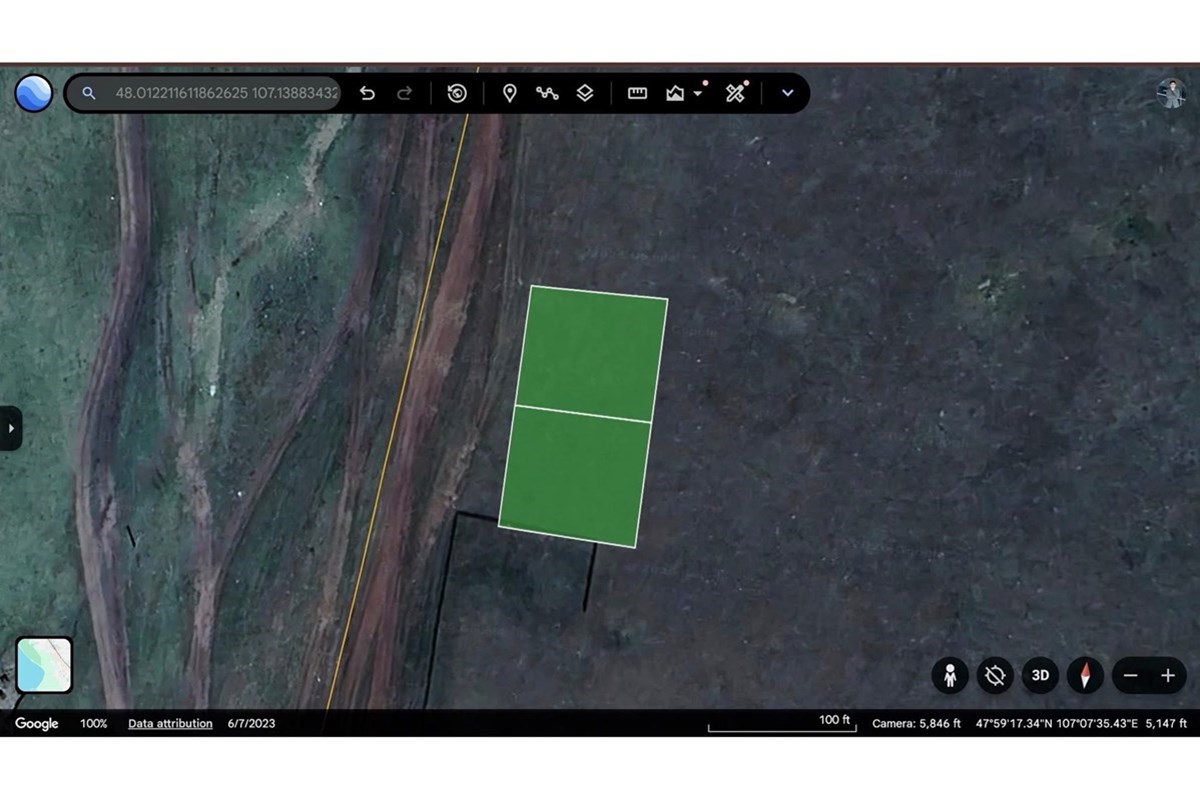Open historical imagery clock icon
Screen dimensions: 1200x800
pyautogui.click(x=457, y=93)
